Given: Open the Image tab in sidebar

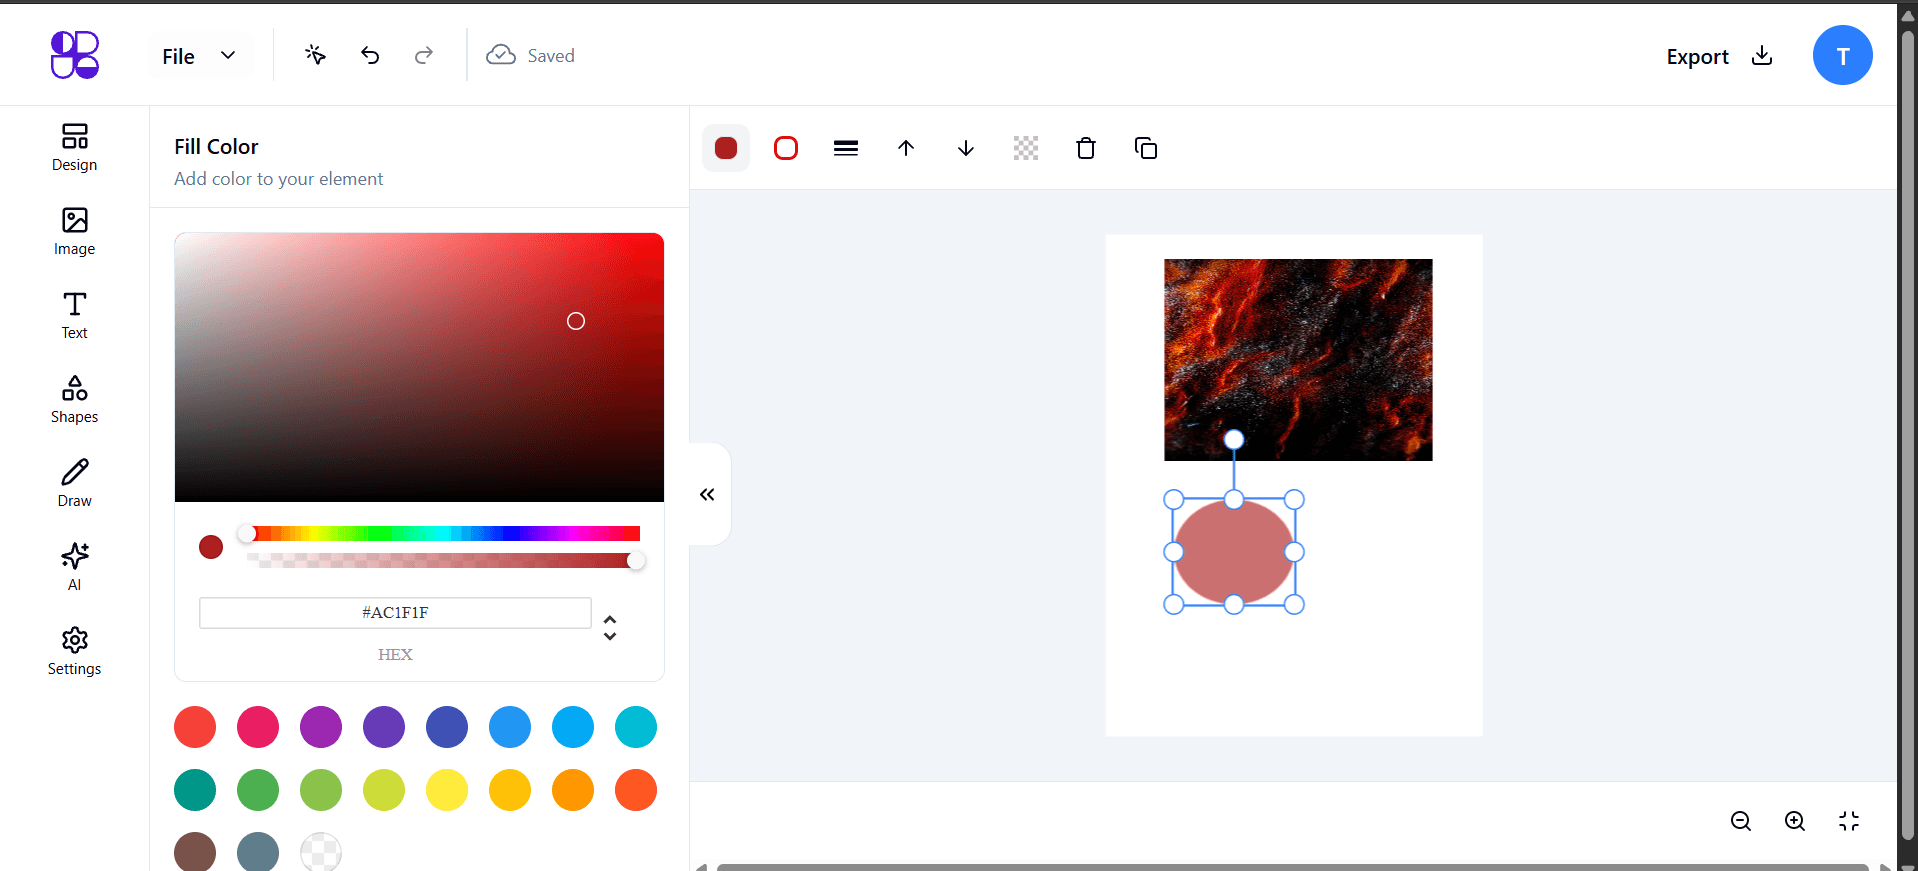Looking at the screenshot, I should 75,232.
